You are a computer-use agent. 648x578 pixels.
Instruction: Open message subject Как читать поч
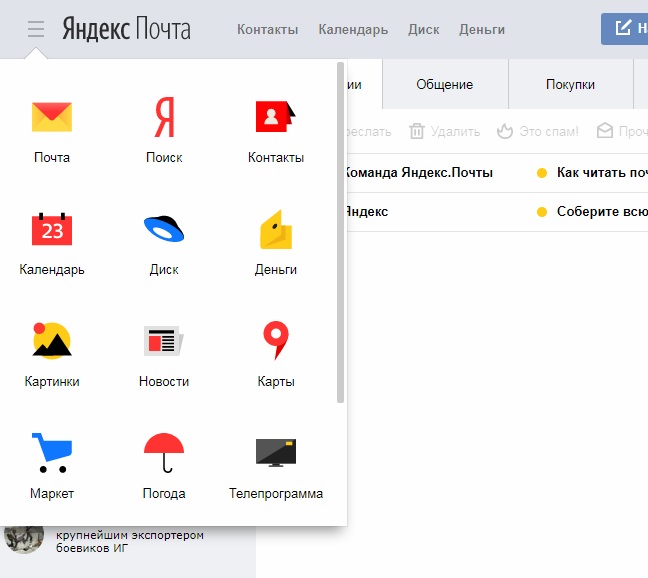pyautogui.click(x=602, y=172)
